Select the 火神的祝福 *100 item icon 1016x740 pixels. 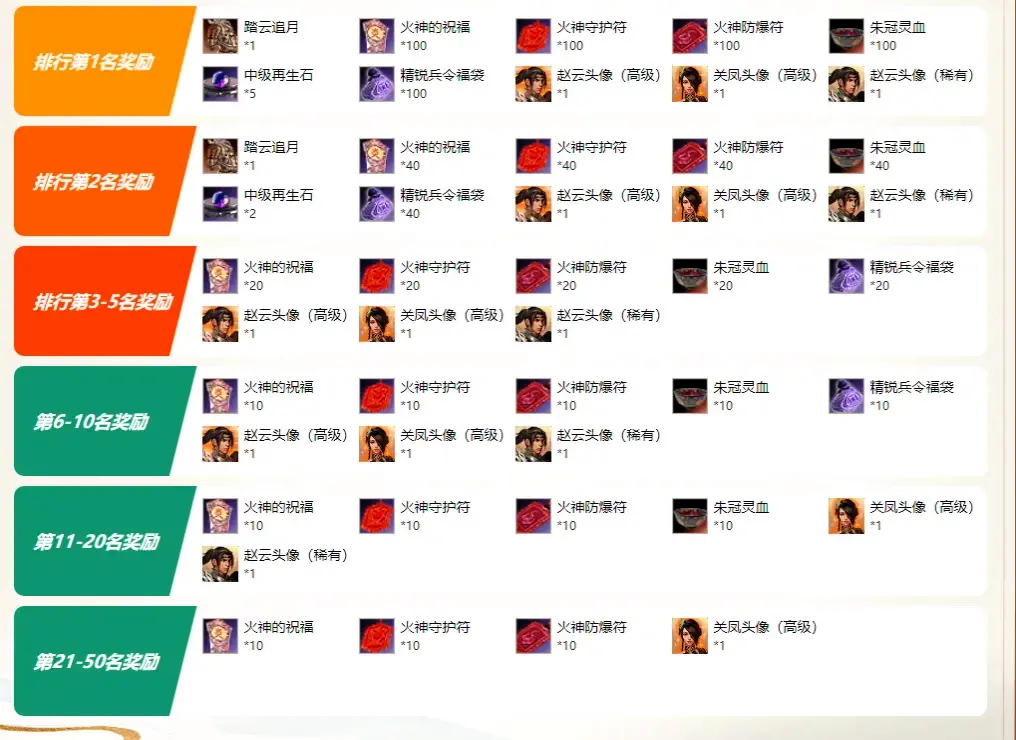point(377,36)
